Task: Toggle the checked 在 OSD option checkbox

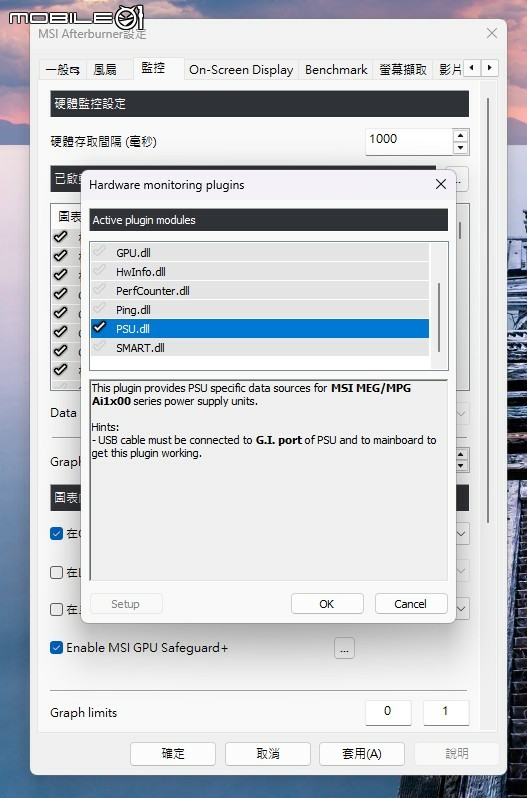Action: 56,534
